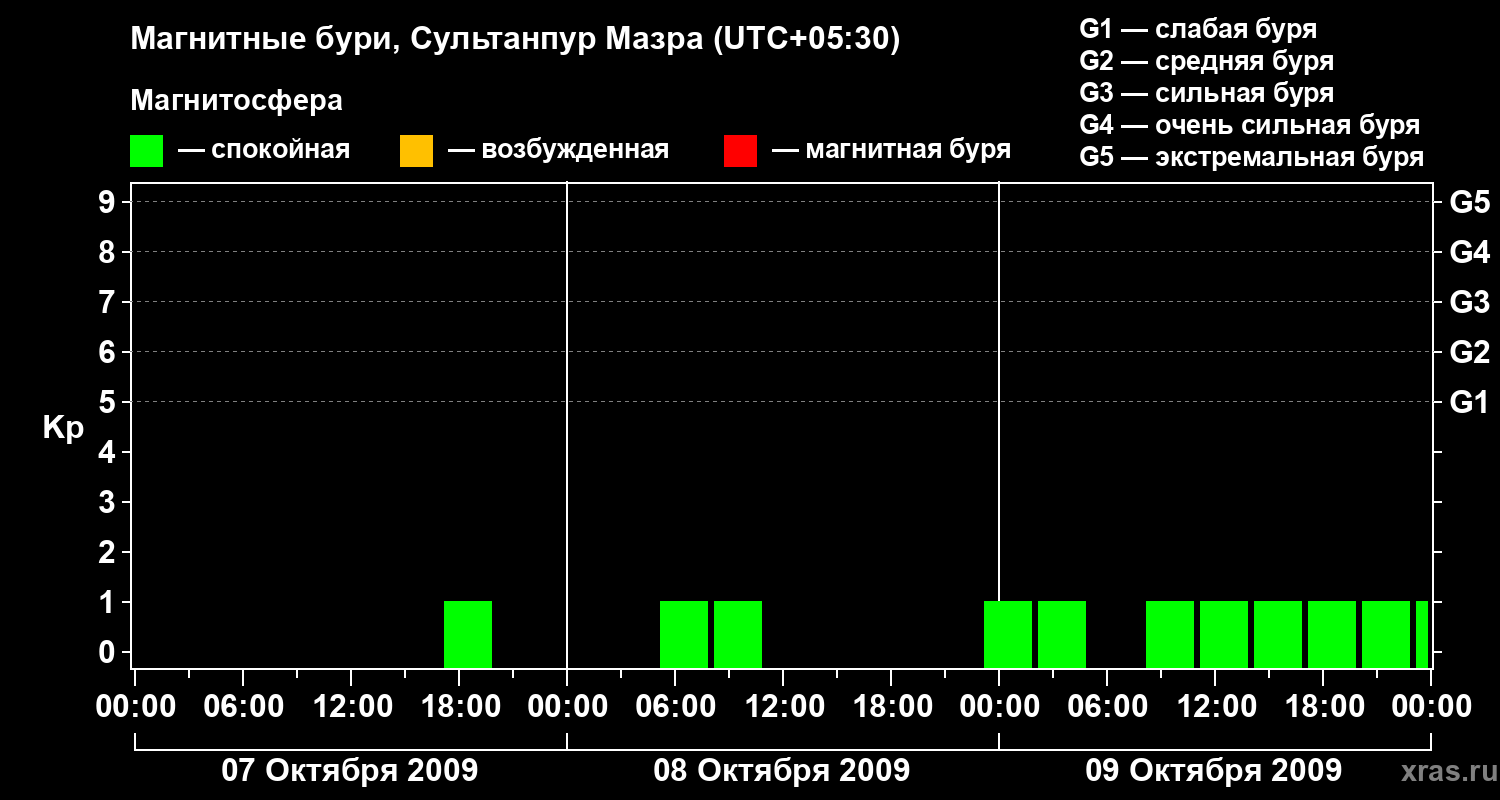This screenshot has width=1500, height=800.
Task: Click the 'G3 — сильная буря' legend line
Action: tap(1206, 93)
